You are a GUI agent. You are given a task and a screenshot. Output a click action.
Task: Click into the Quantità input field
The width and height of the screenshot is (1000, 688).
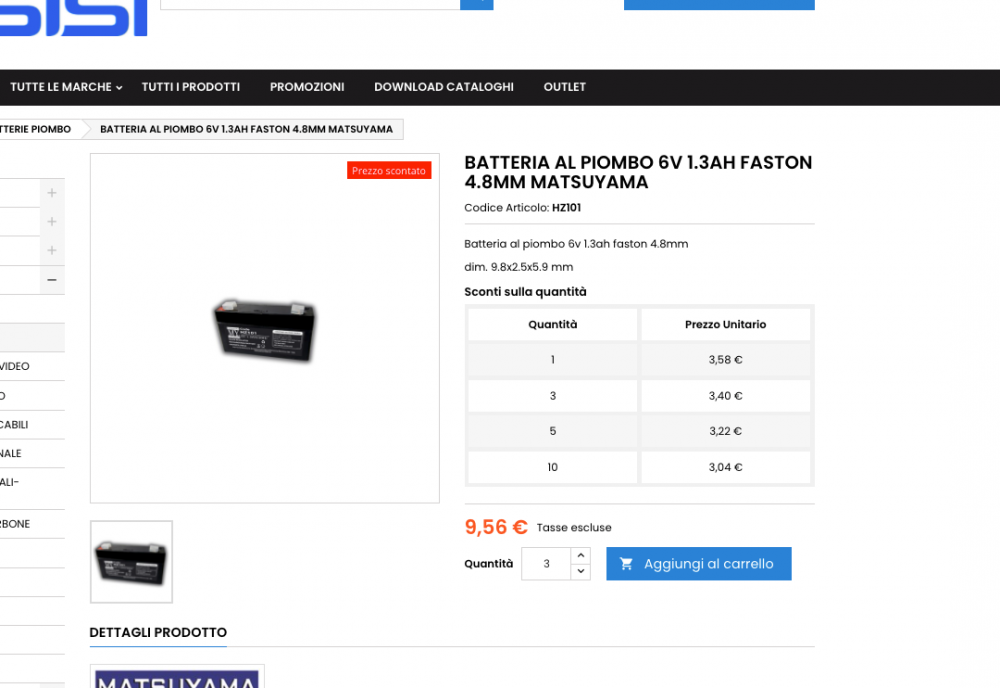pos(546,564)
